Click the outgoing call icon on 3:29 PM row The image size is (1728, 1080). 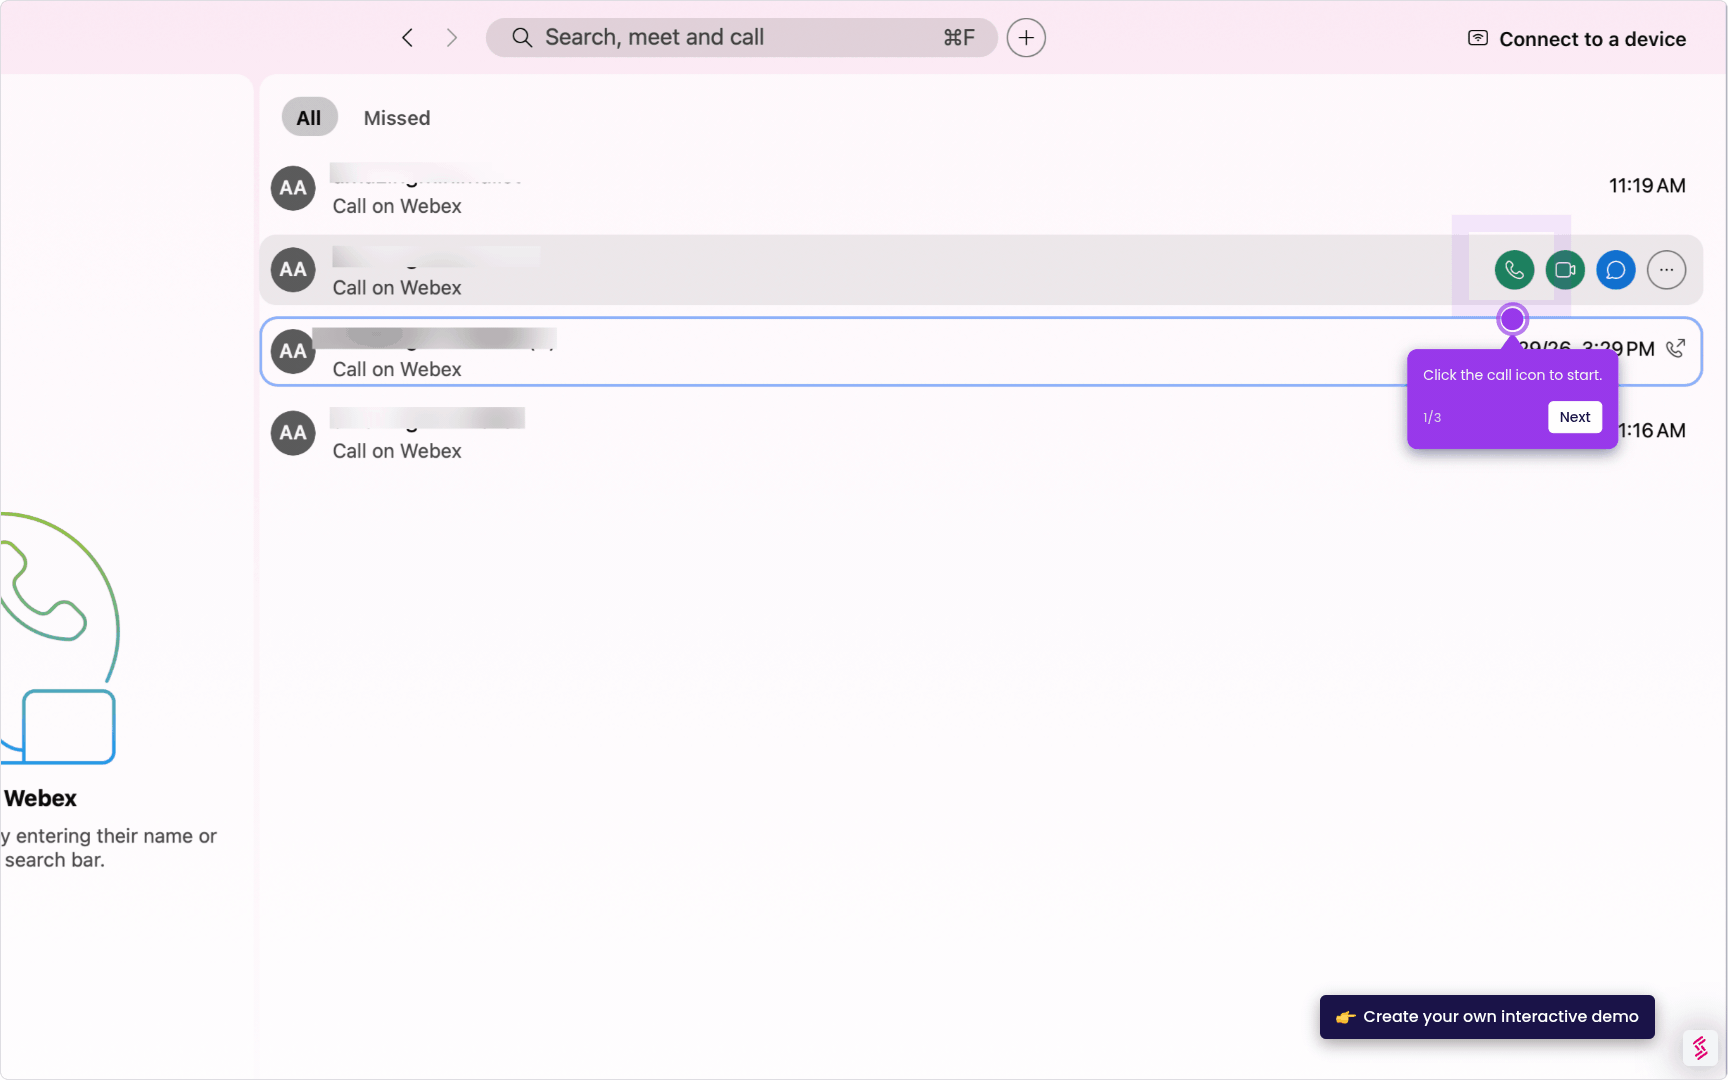point(1676,348)
